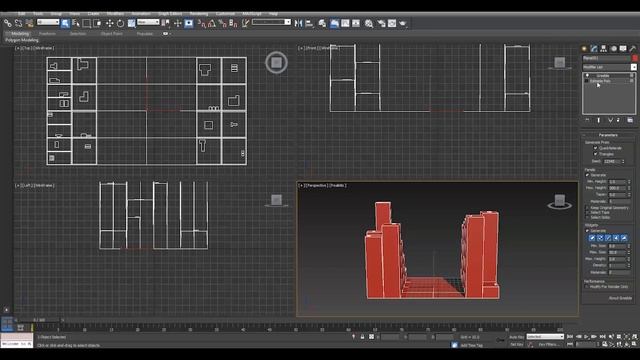
Task: Toggle Window/Crossing selection mode icon
Action: [97, 23]
